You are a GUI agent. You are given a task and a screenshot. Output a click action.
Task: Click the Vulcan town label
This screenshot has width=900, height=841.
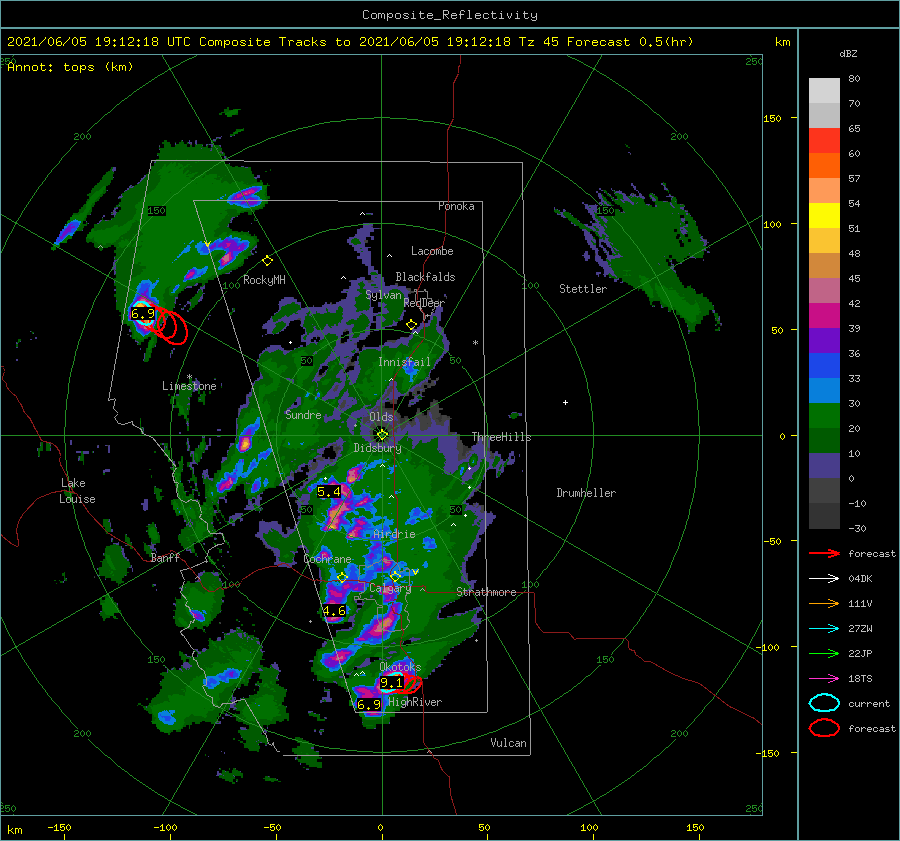[508, 743]
